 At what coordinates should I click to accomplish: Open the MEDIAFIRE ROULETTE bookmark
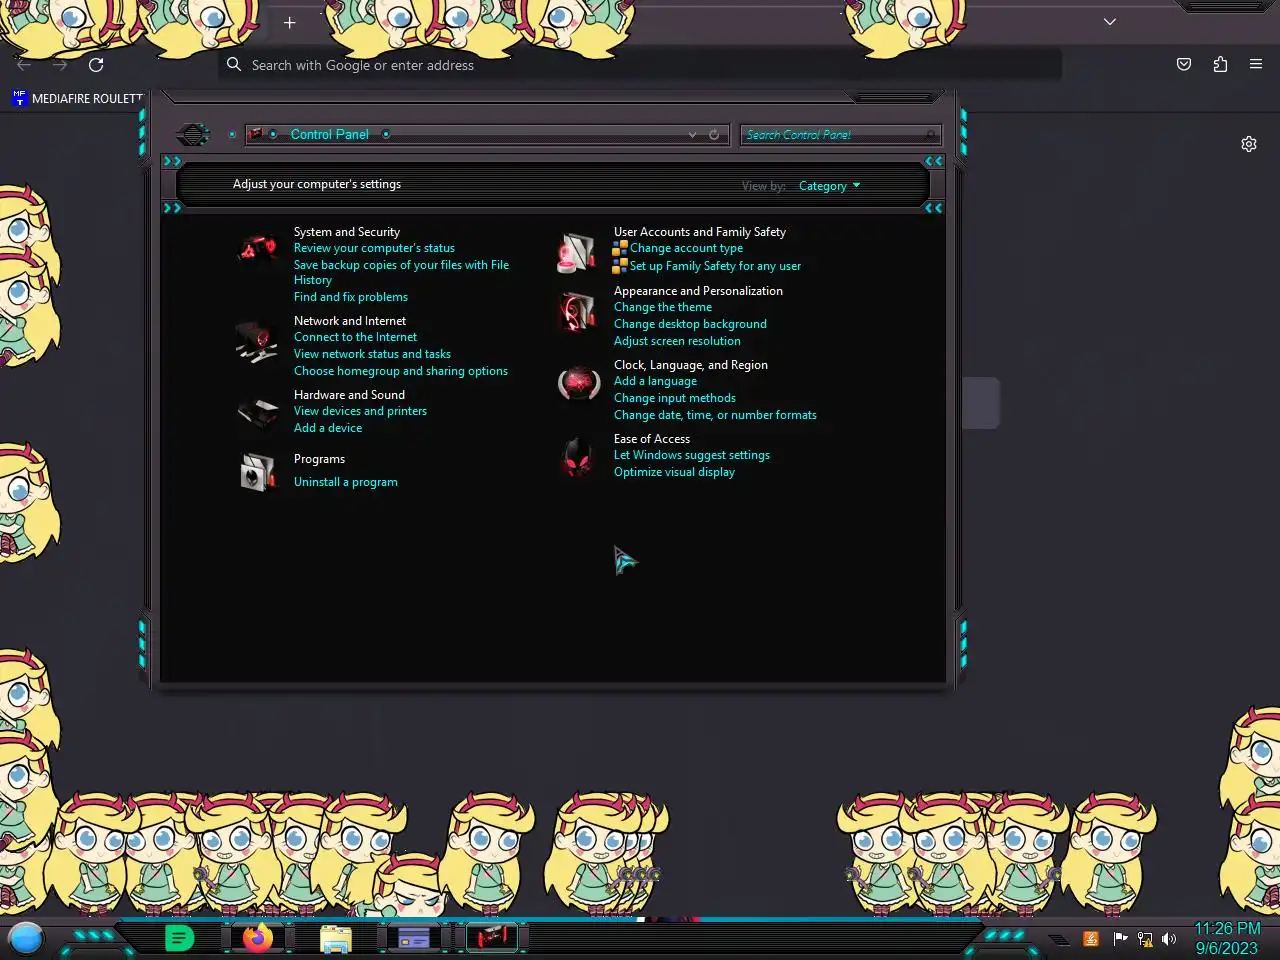(77, 98)
